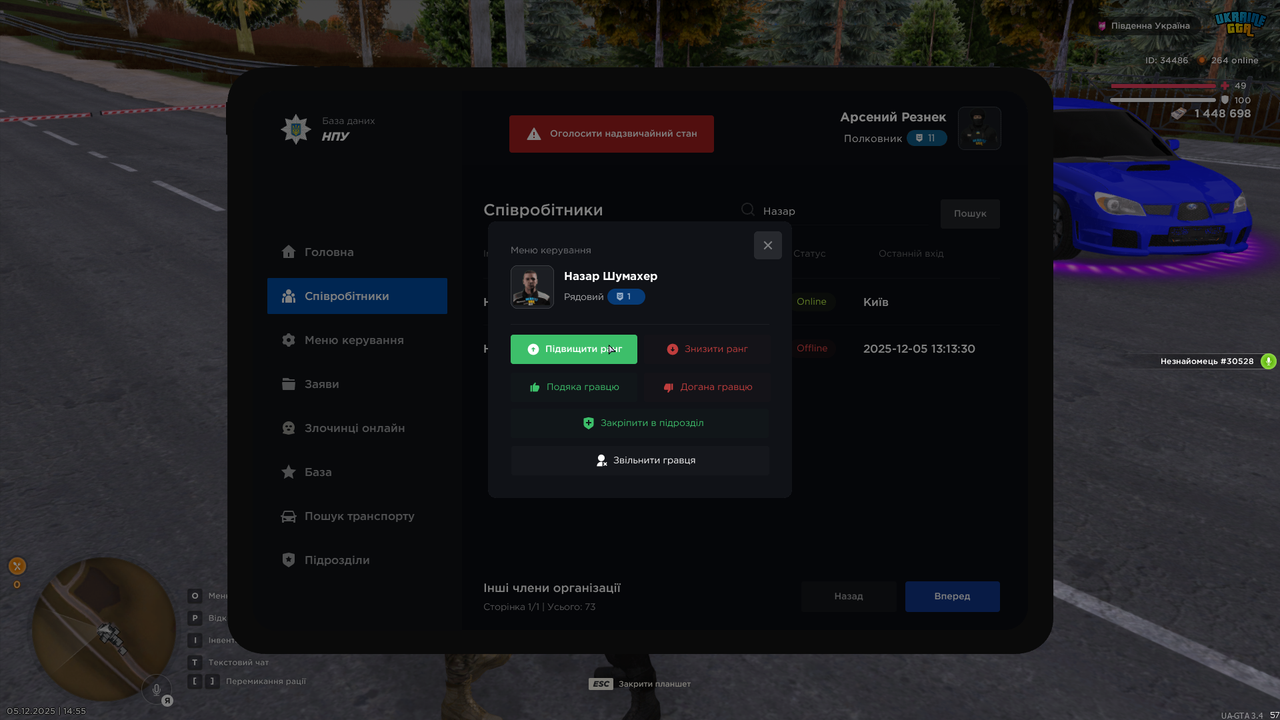This screenshot has height=720, width=1280.
Task: Click the shield icon beside Підрозділи
Action: (x=289, y=560)
